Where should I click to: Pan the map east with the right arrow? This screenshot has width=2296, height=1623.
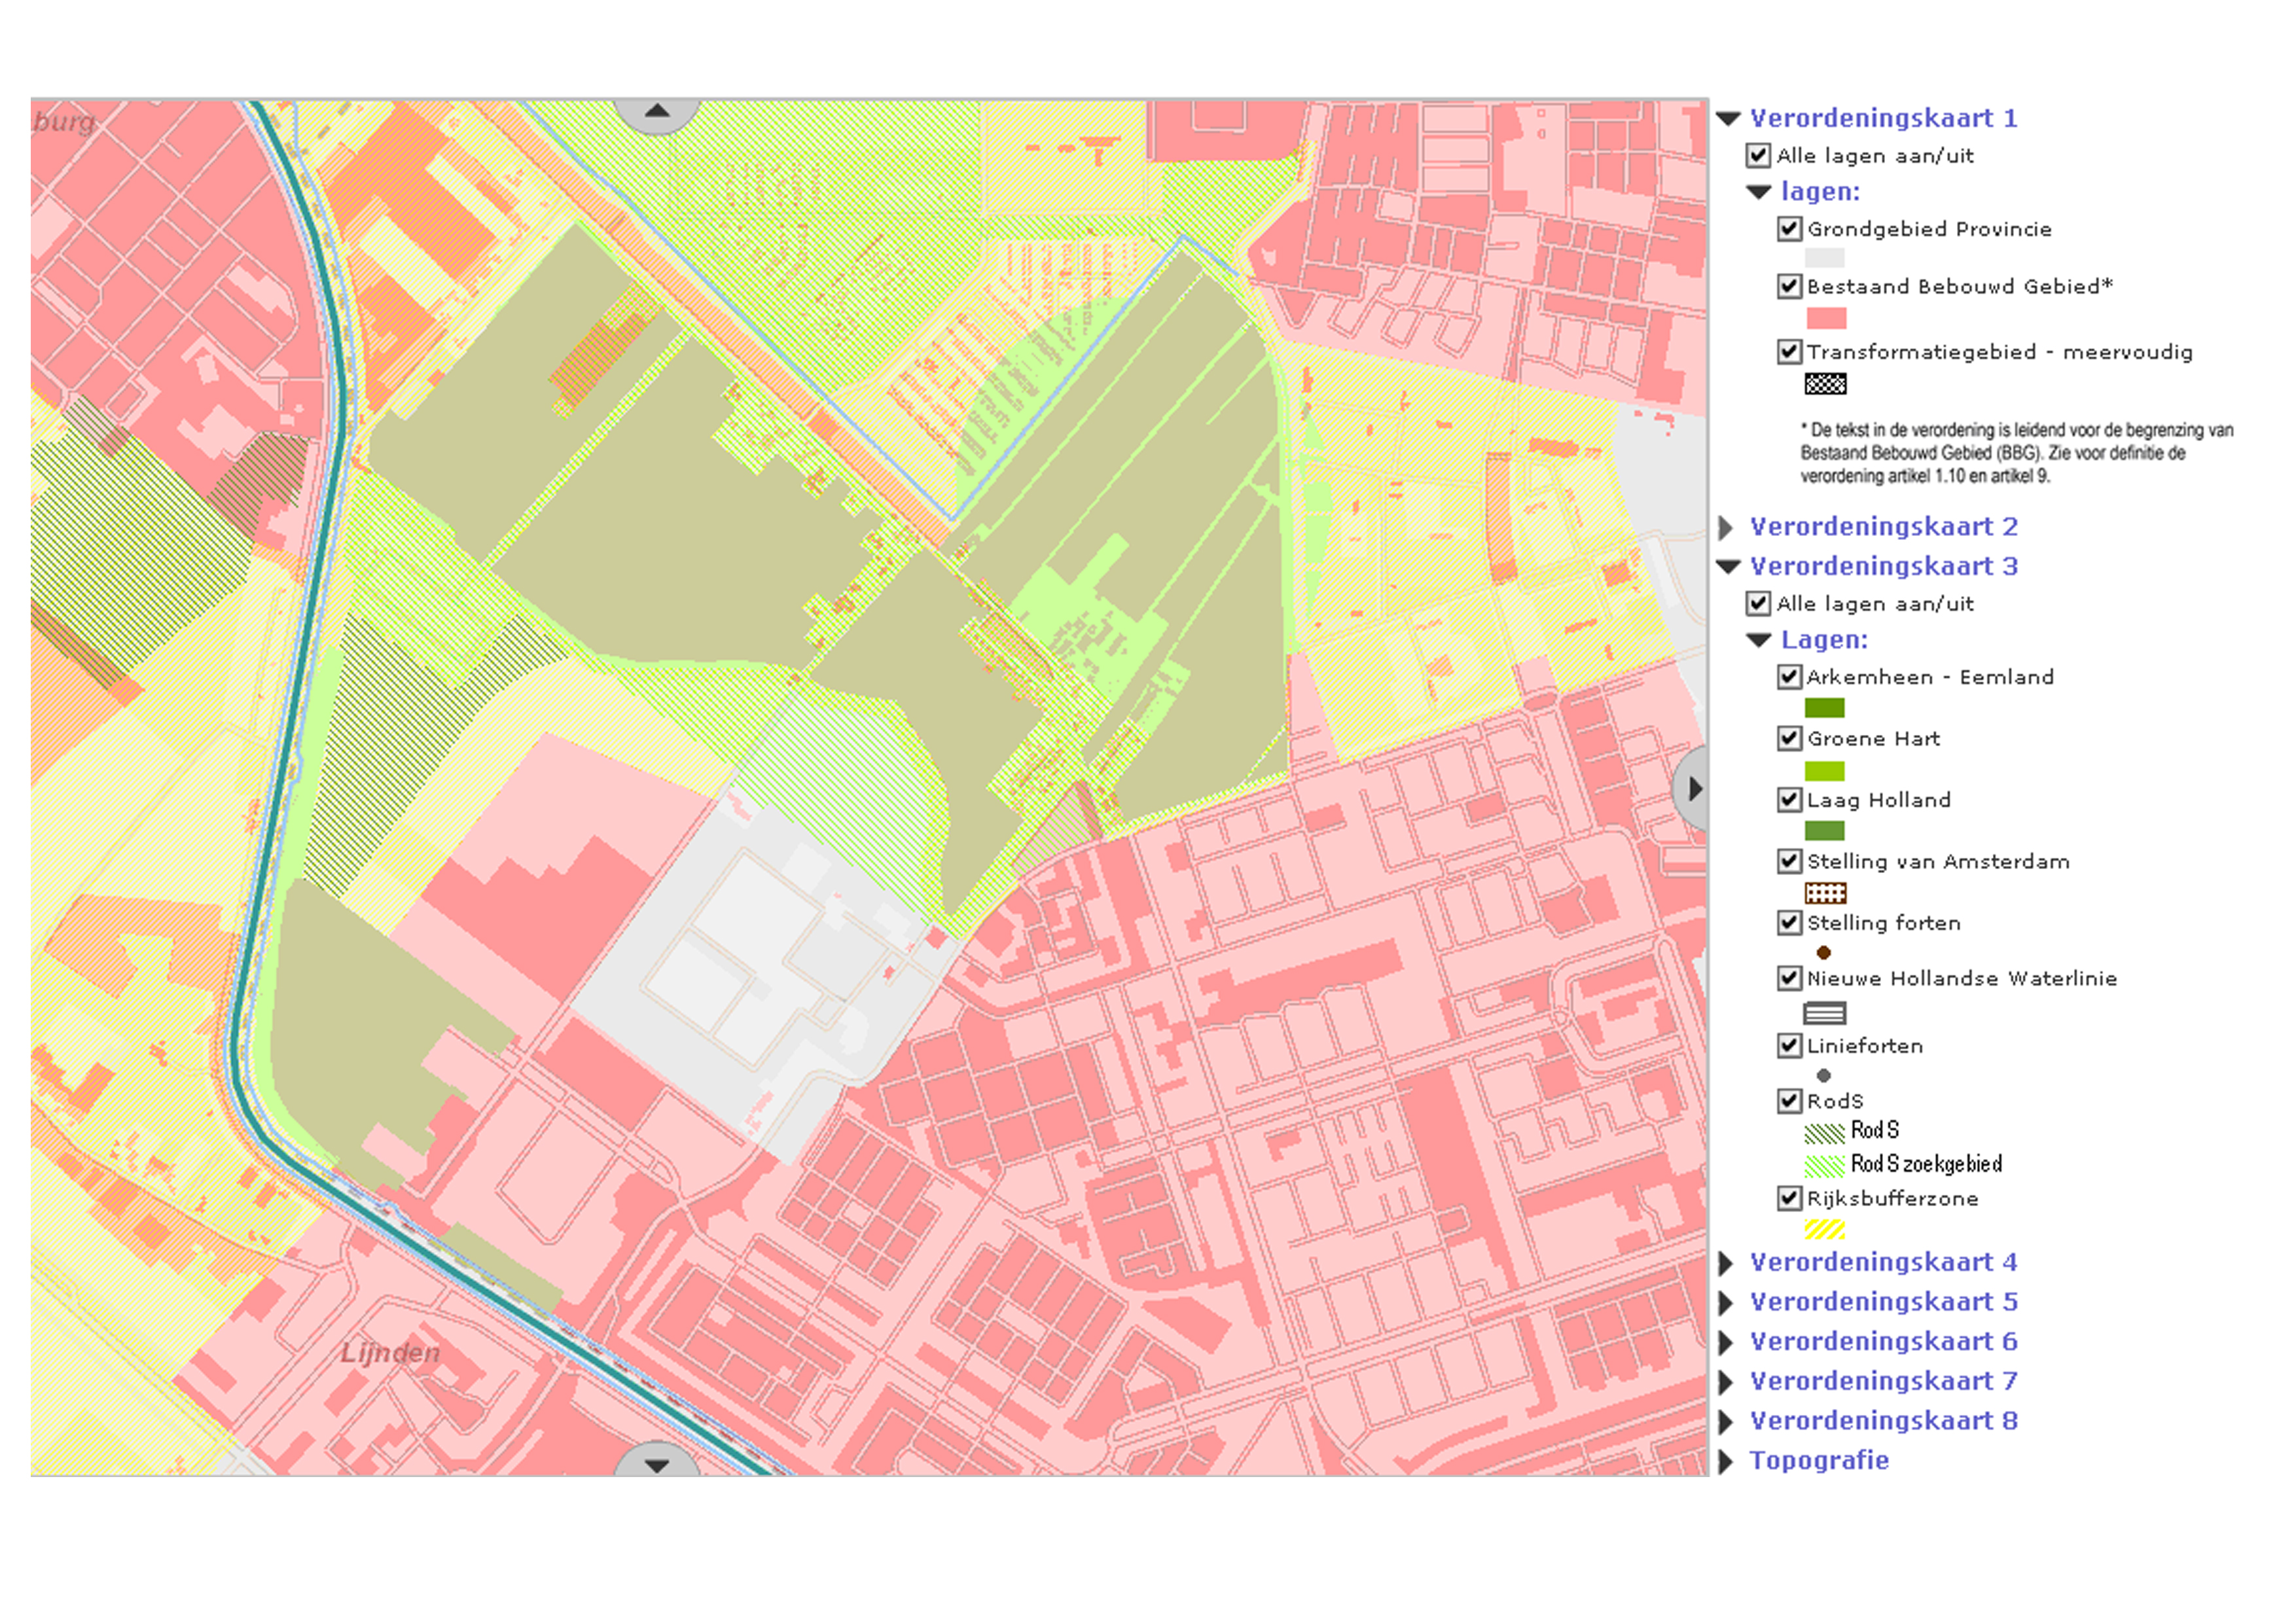tap(1692, 788)
